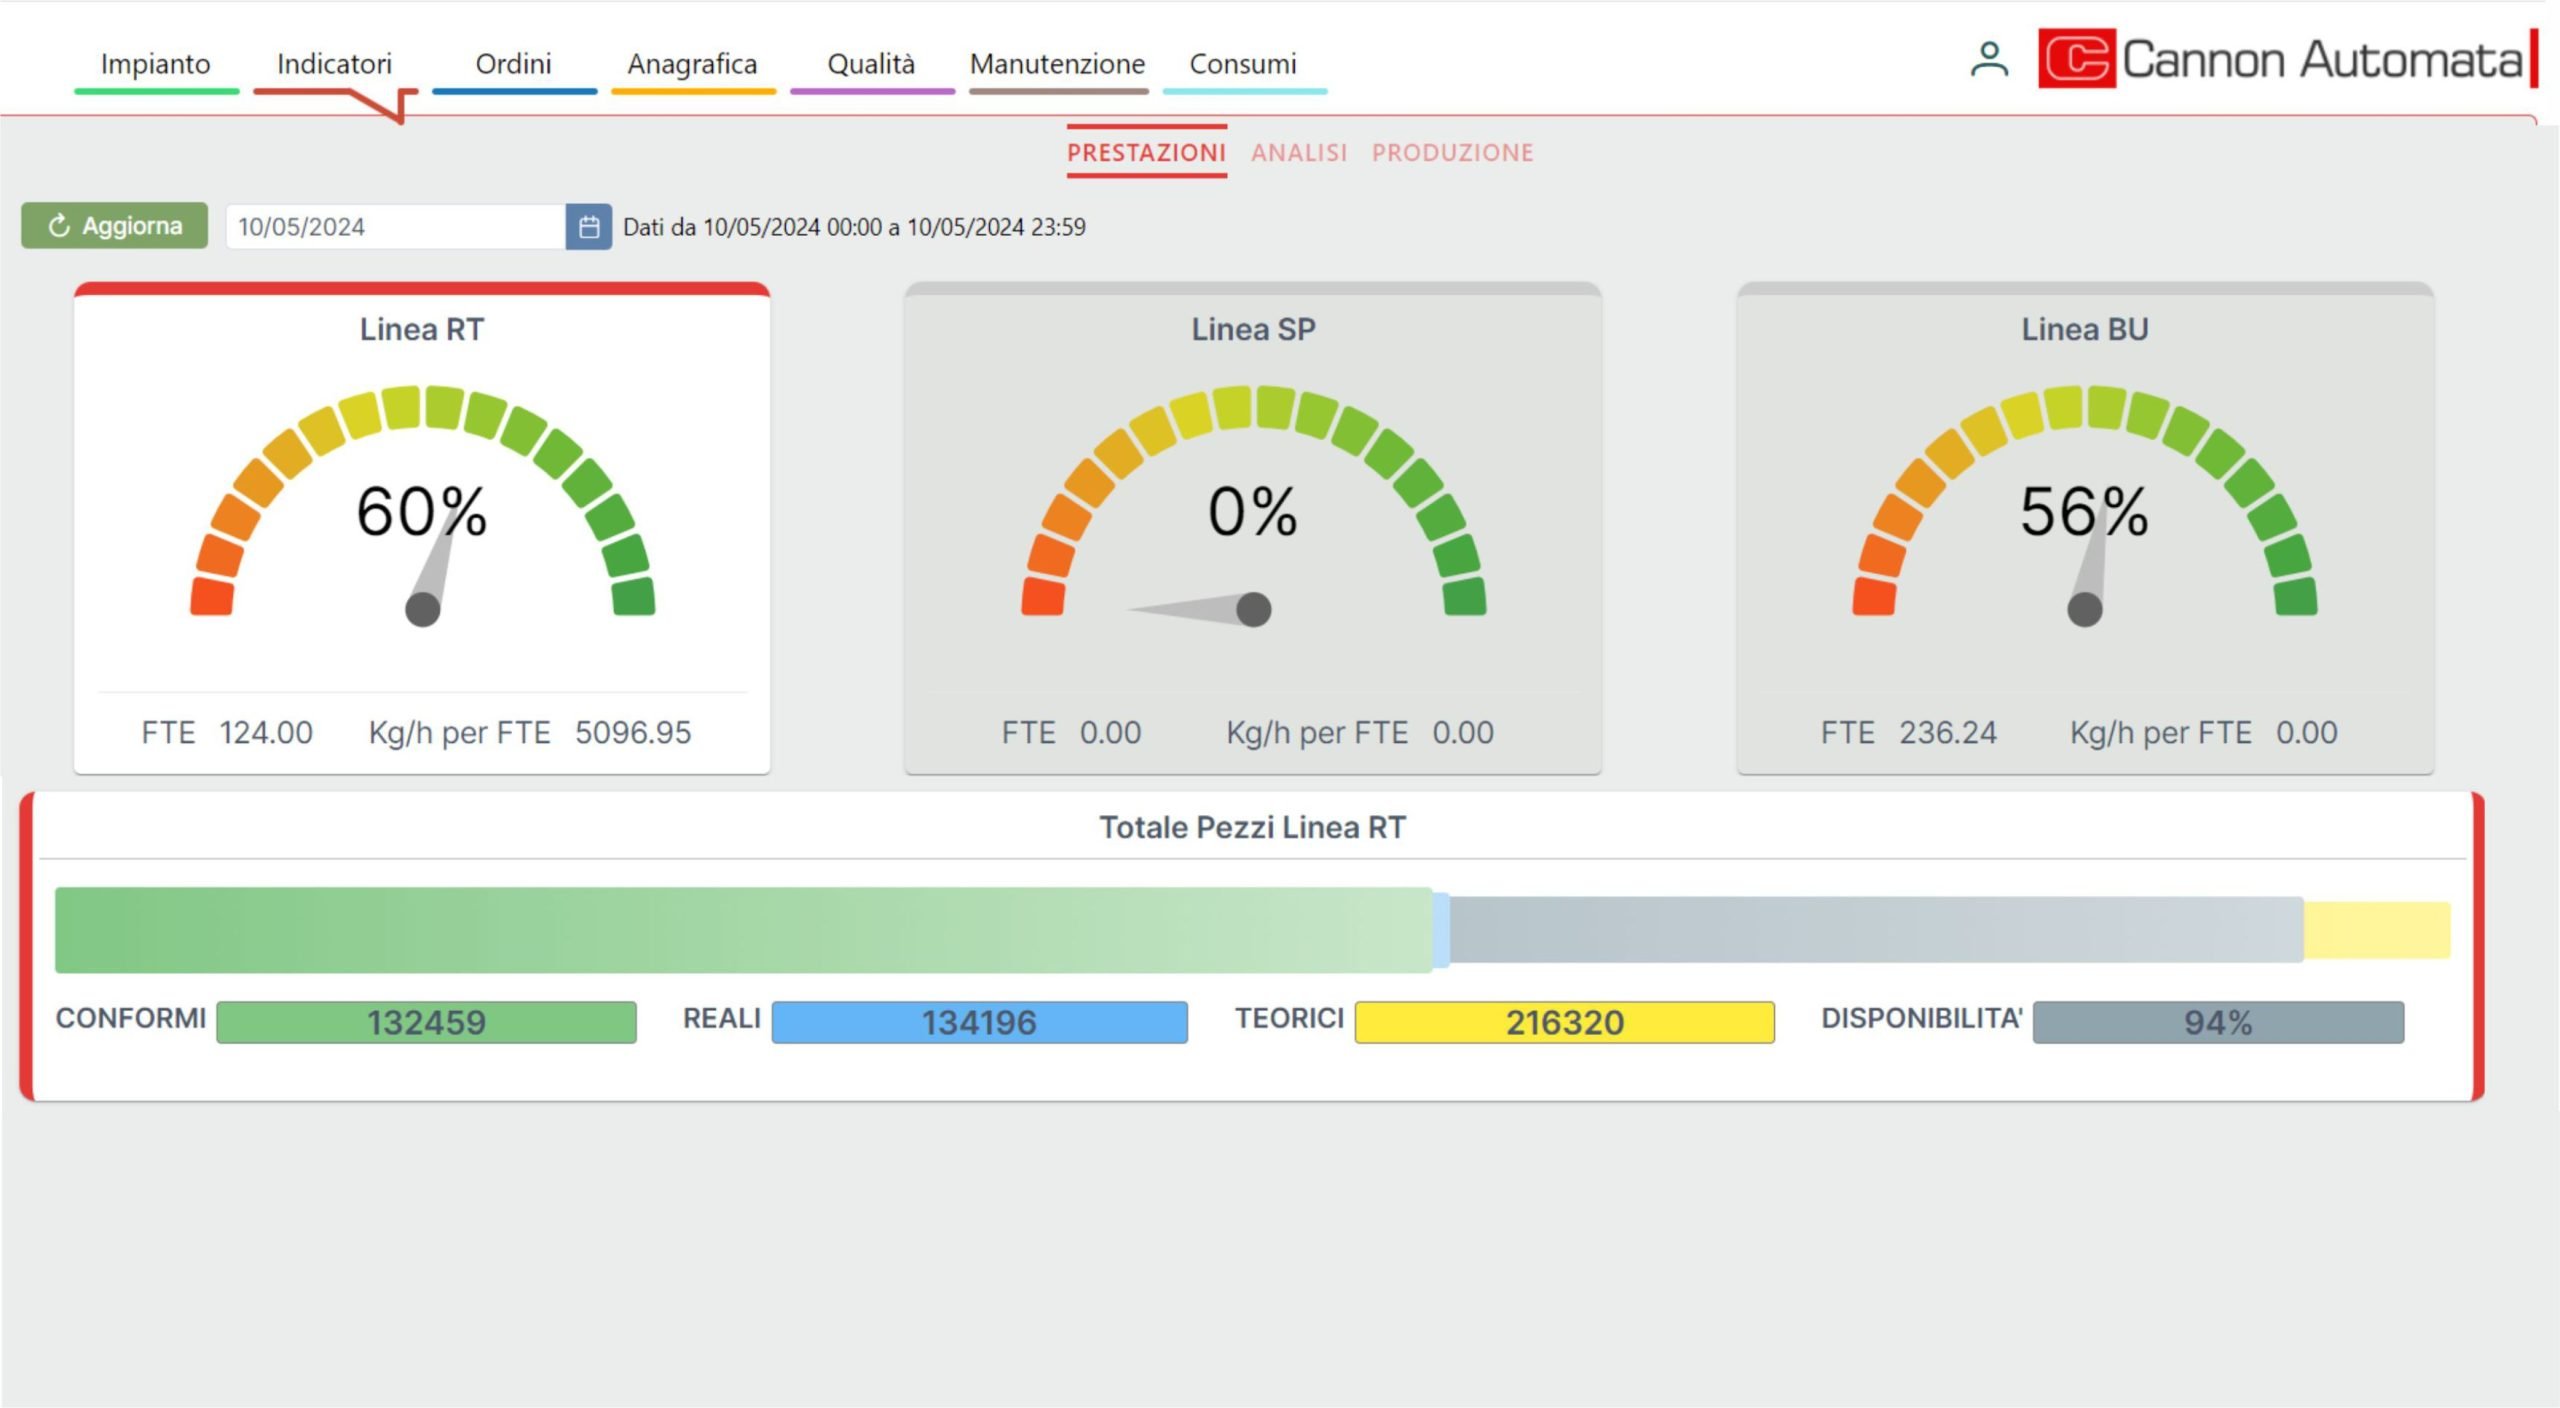
Task: Click the date input field 10/05/2024
Action: (395, 227)
